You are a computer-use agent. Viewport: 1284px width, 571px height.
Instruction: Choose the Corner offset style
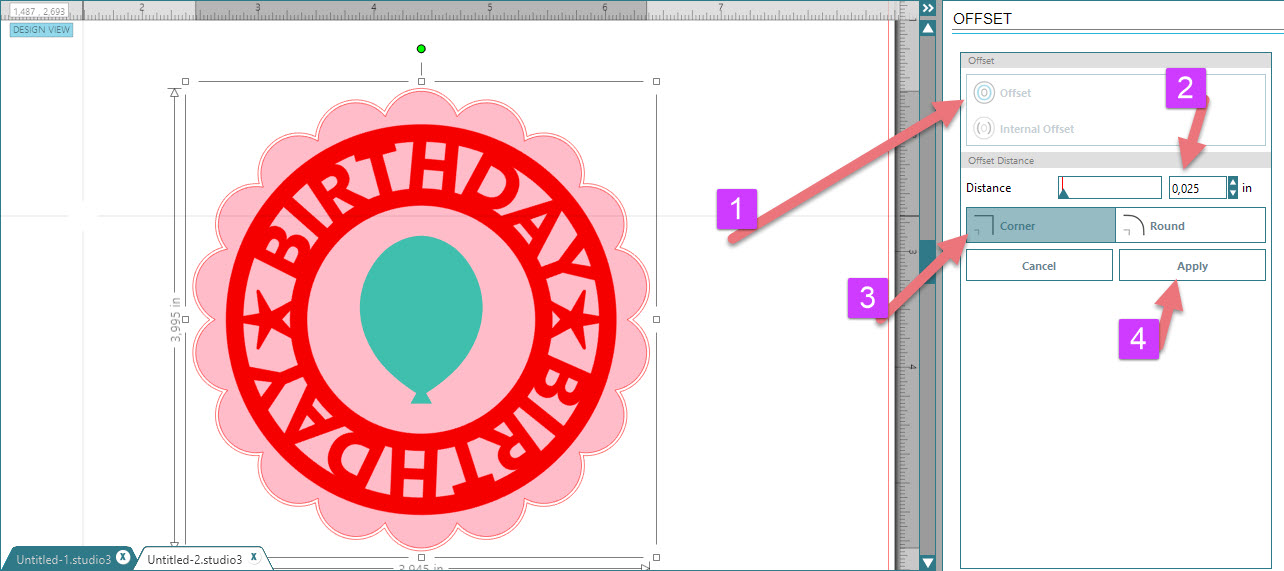coord(1040,225)
